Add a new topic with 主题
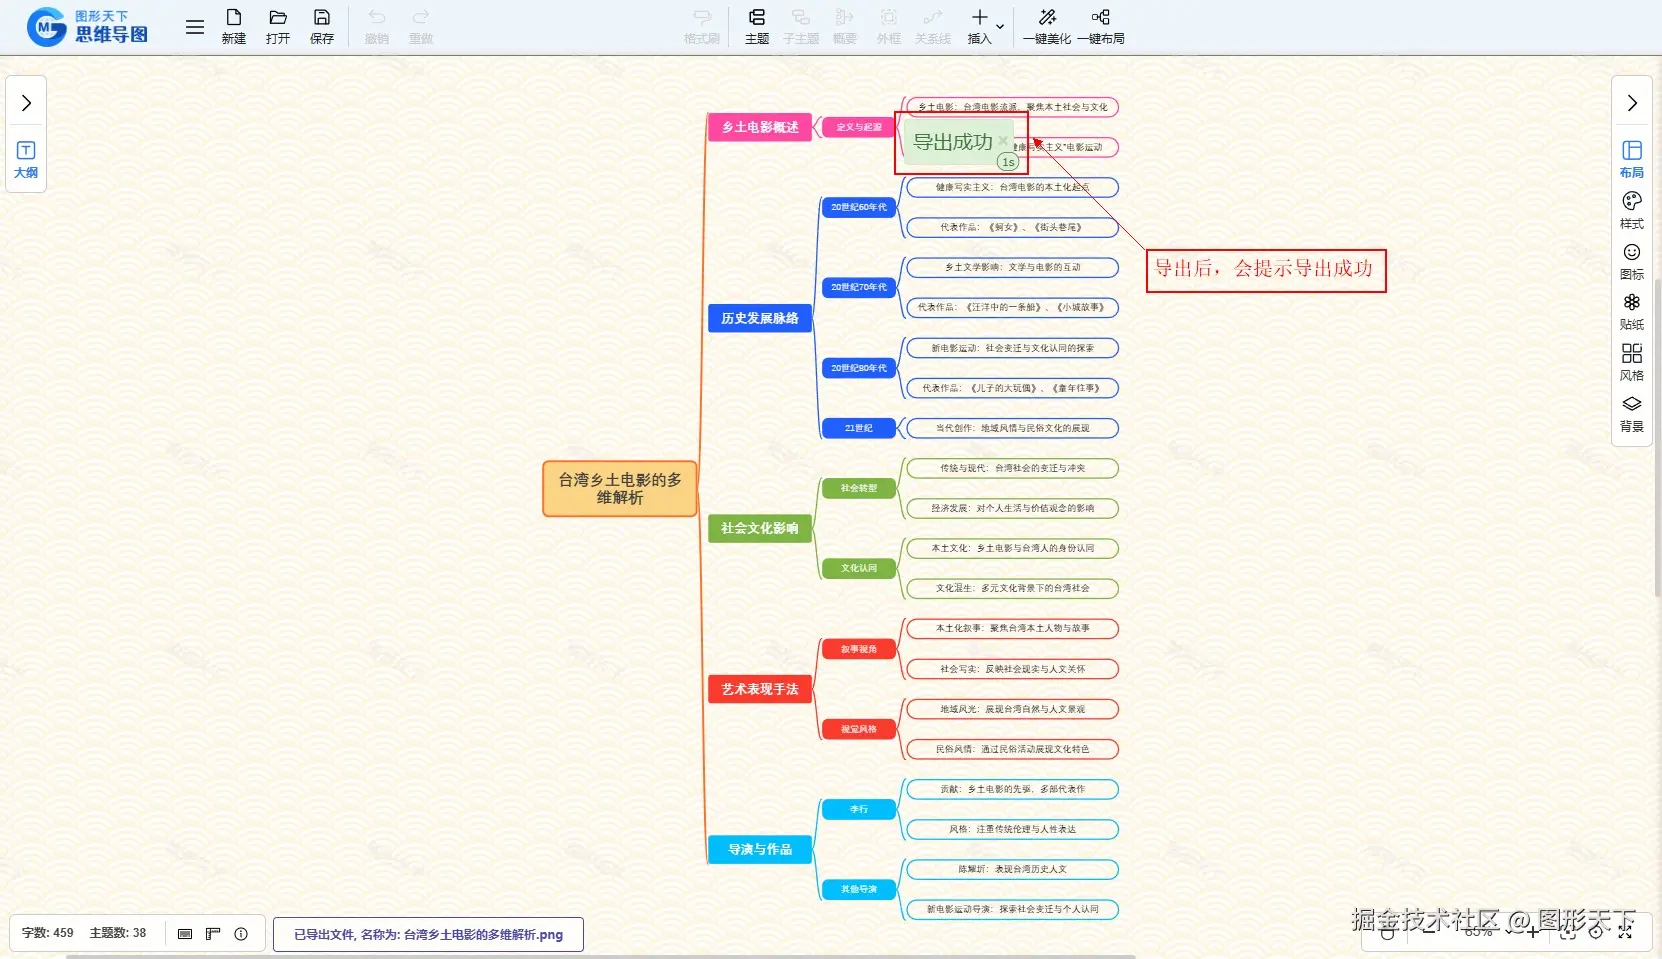 click(x=757, y=27)
